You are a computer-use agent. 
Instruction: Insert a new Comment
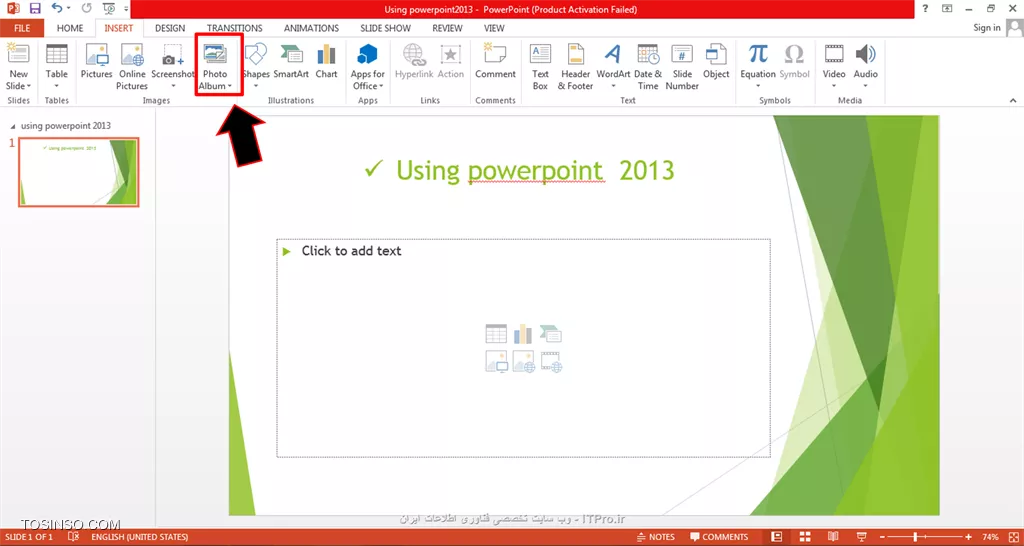click(496, 62)
